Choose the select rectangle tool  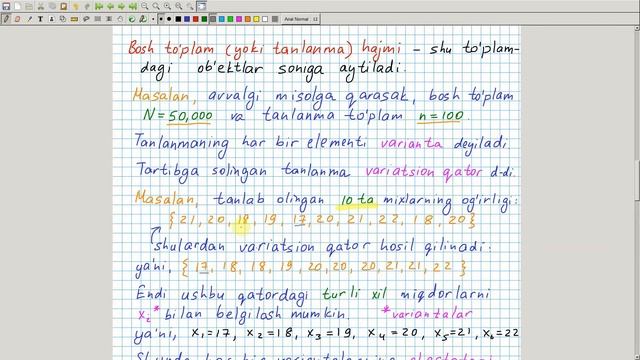[x=98, y=19]
